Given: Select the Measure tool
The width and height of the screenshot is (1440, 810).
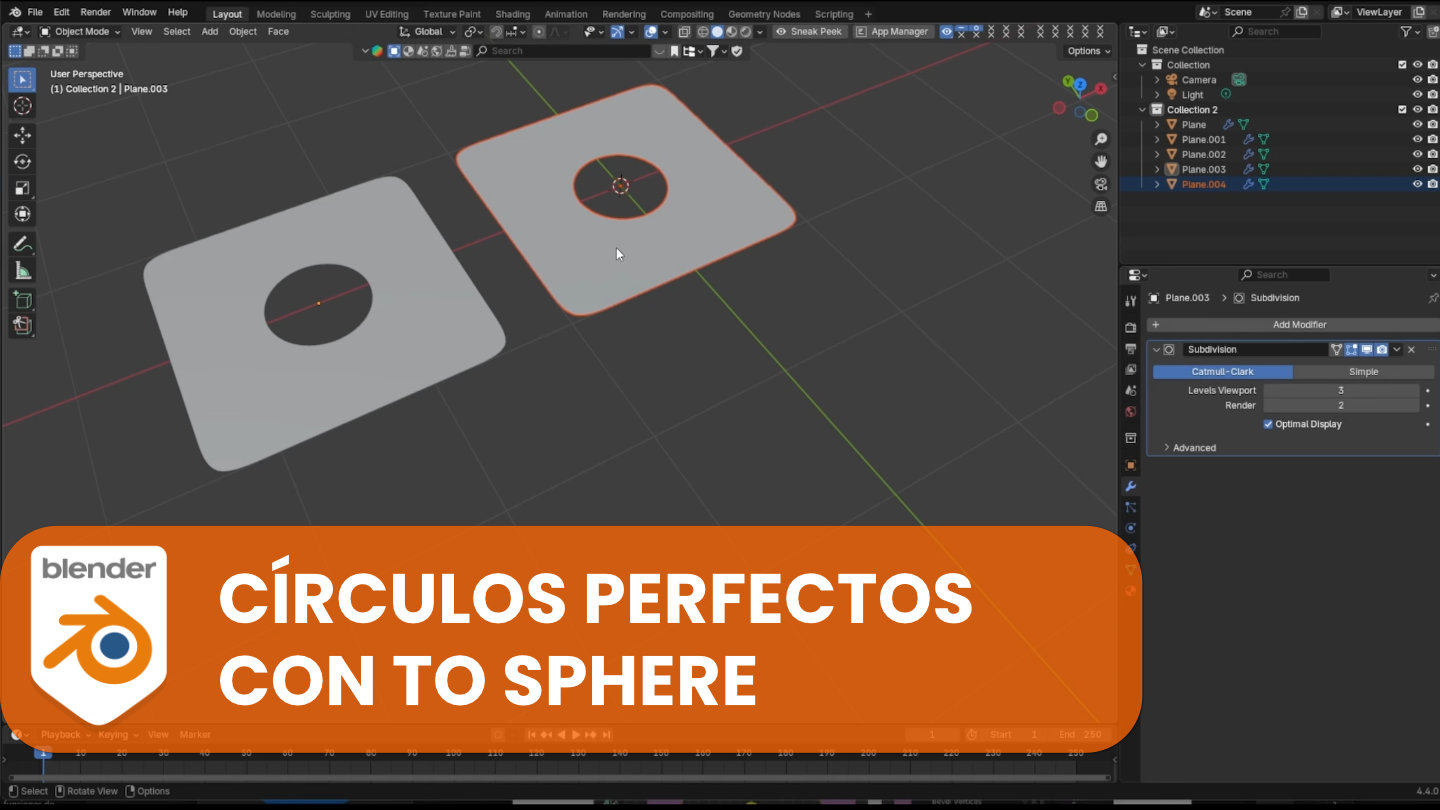Looking at the screenshot, I should pyautogui.click(x=22, y=270).
